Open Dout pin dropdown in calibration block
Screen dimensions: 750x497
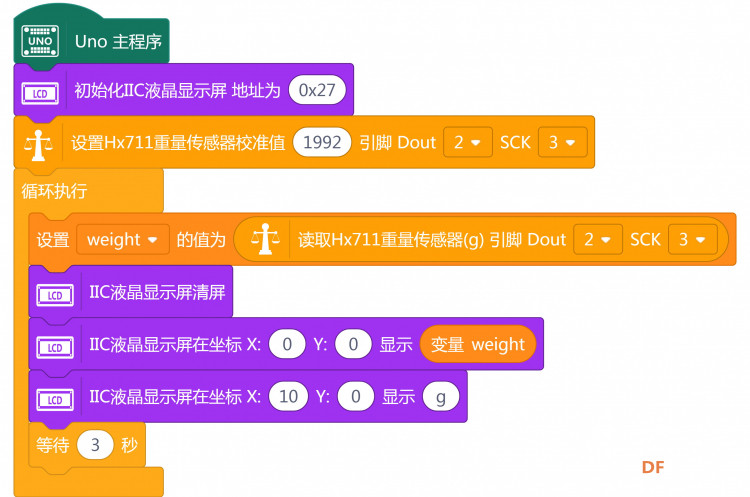(467, 142)
